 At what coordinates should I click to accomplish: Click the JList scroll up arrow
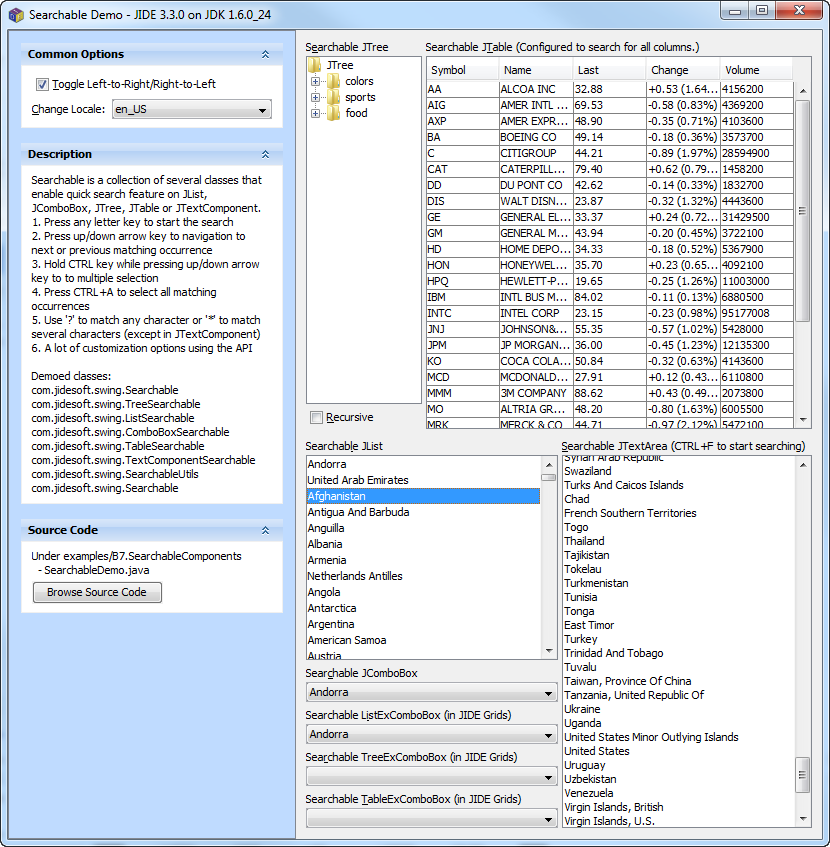coord(549,465)
